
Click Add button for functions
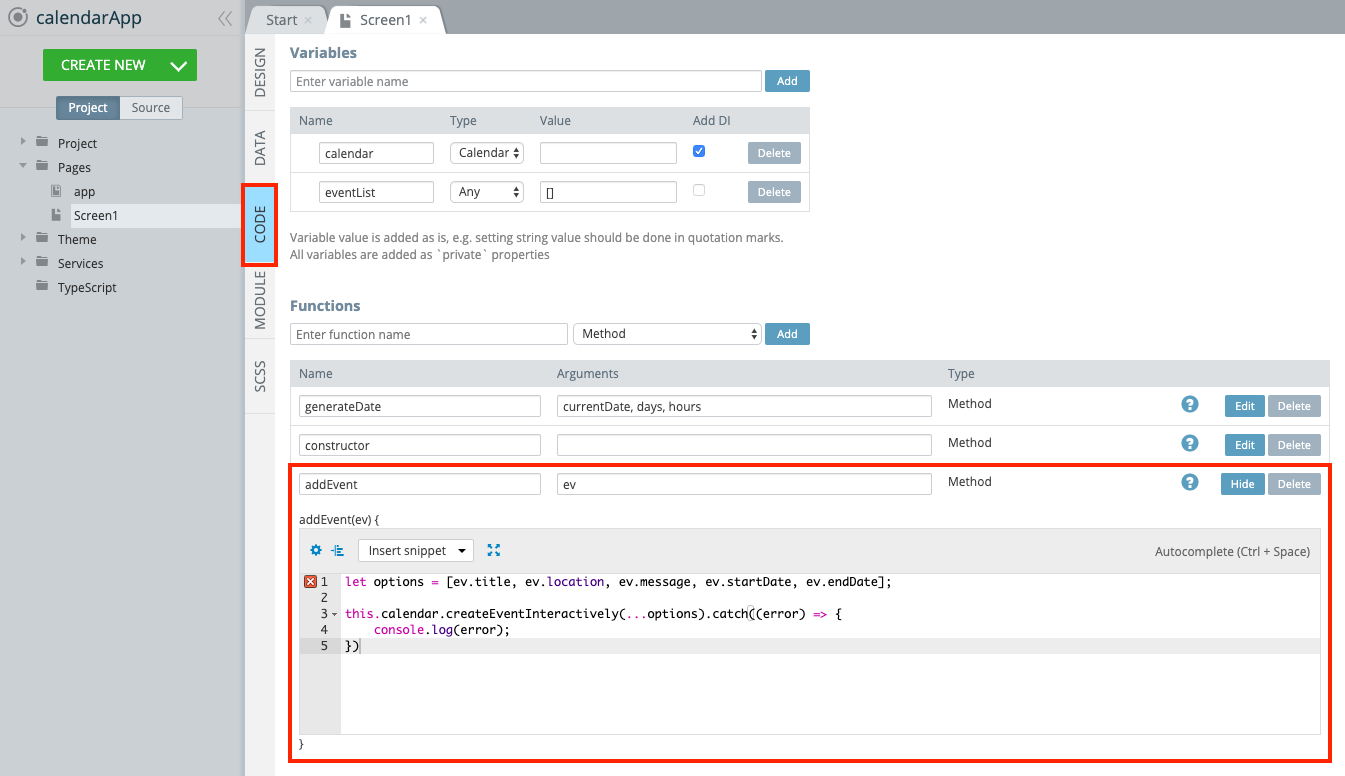coord(787,334)
